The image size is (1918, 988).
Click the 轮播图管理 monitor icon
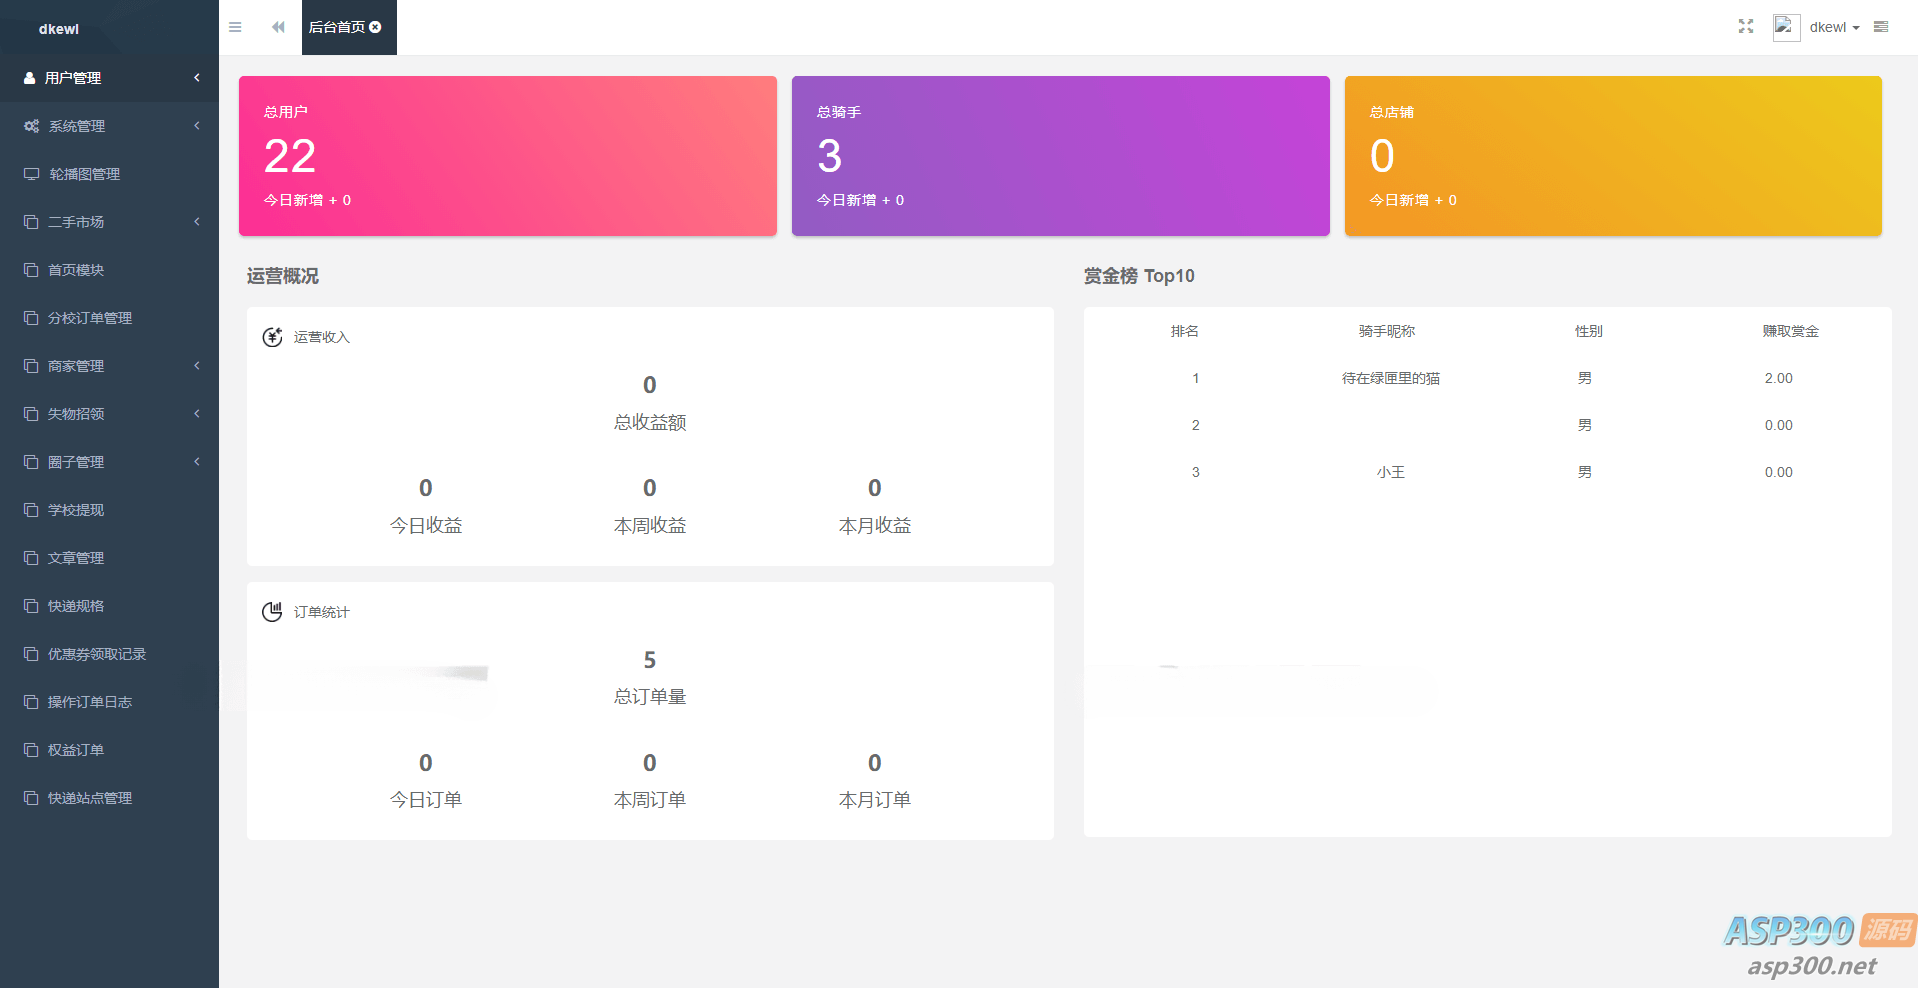pos(32,174)
